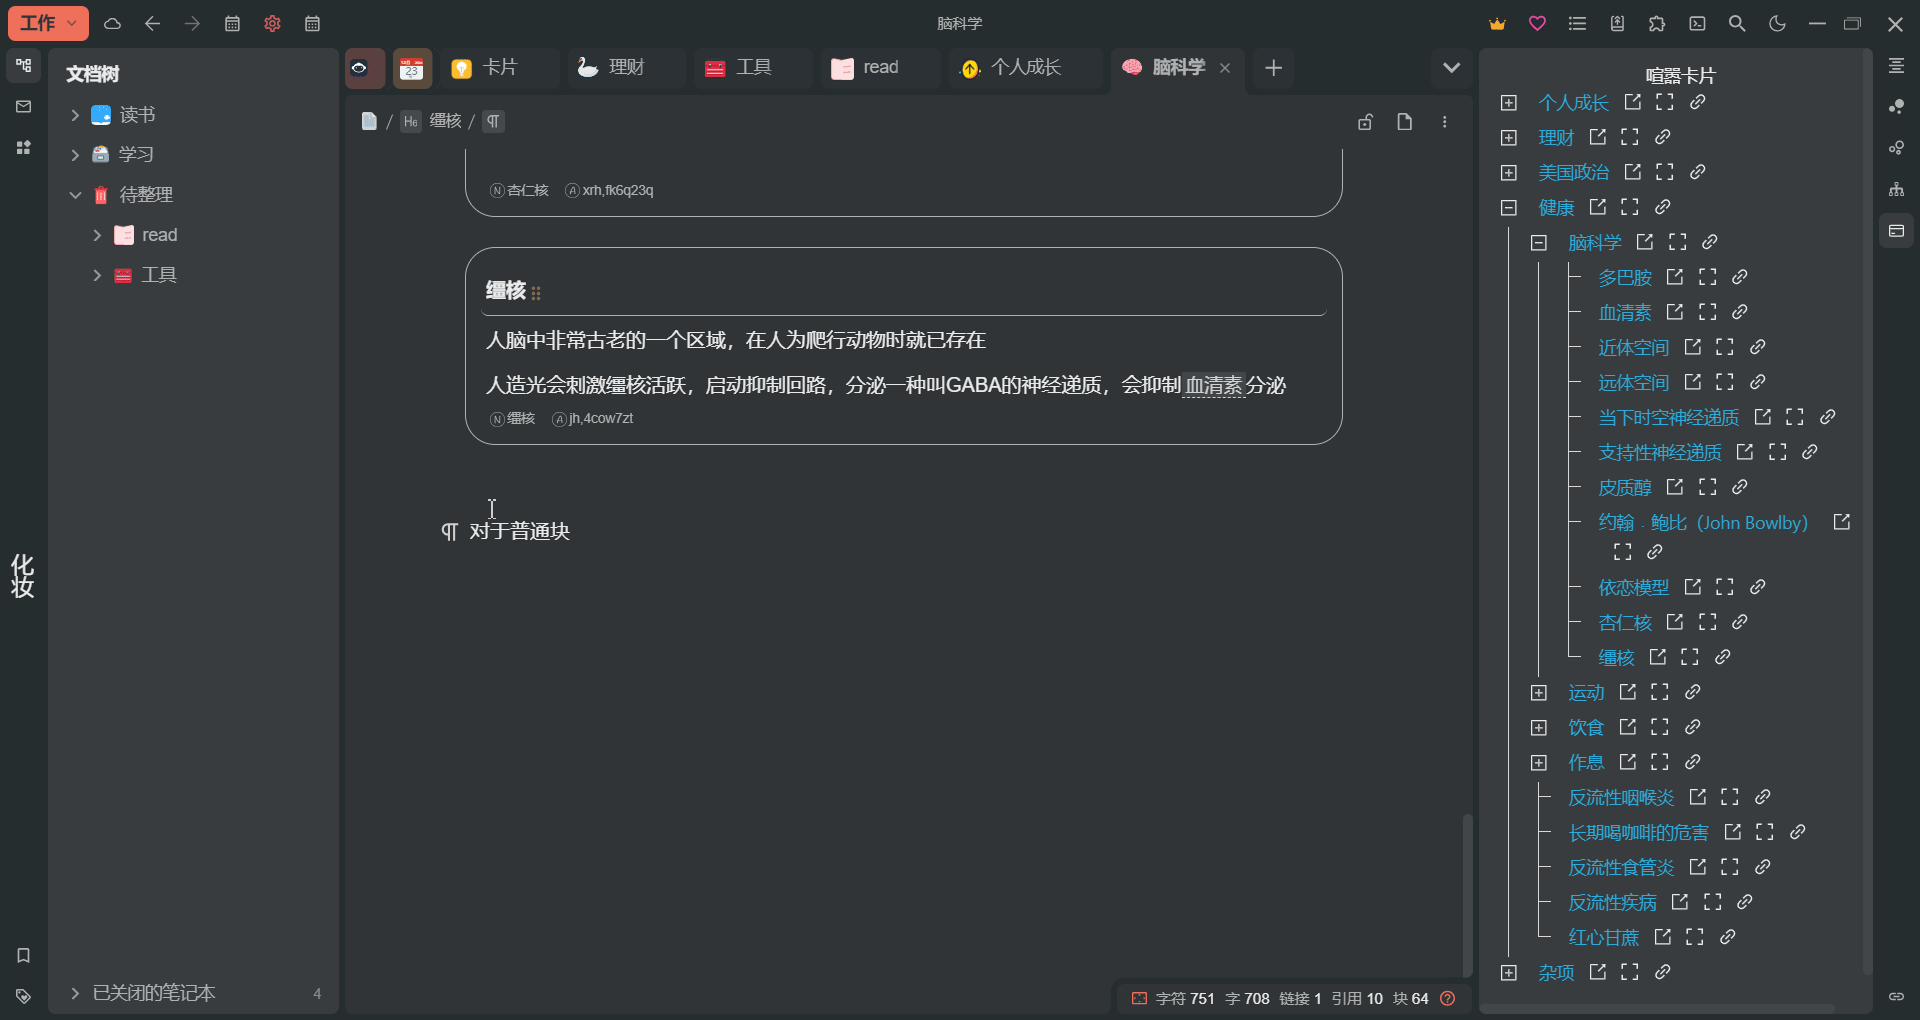Switch to the 理财 tab
The image size is (1920, 1020).
625,67
